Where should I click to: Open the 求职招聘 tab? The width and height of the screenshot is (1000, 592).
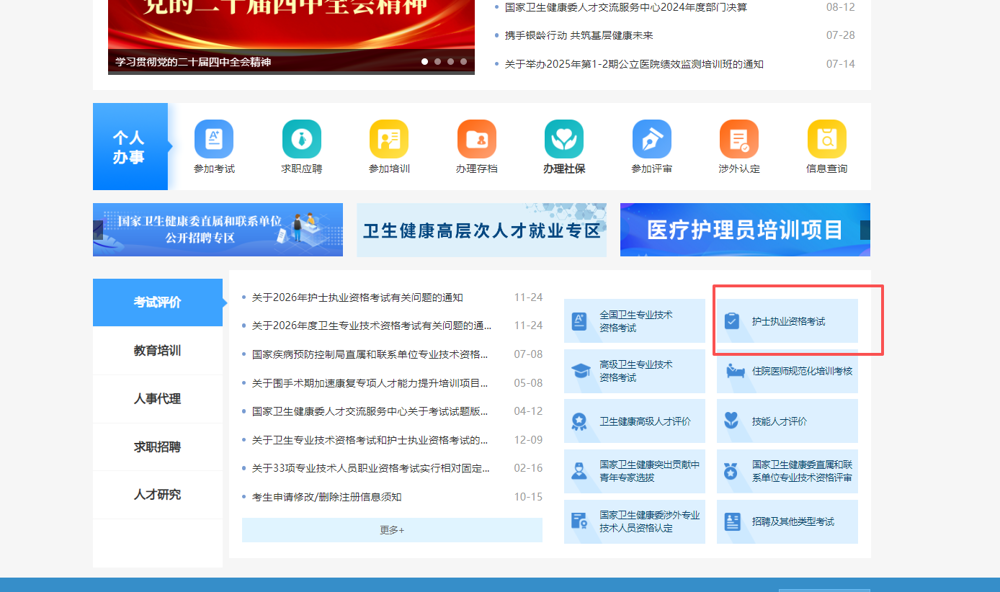click(x=157, y=447)
